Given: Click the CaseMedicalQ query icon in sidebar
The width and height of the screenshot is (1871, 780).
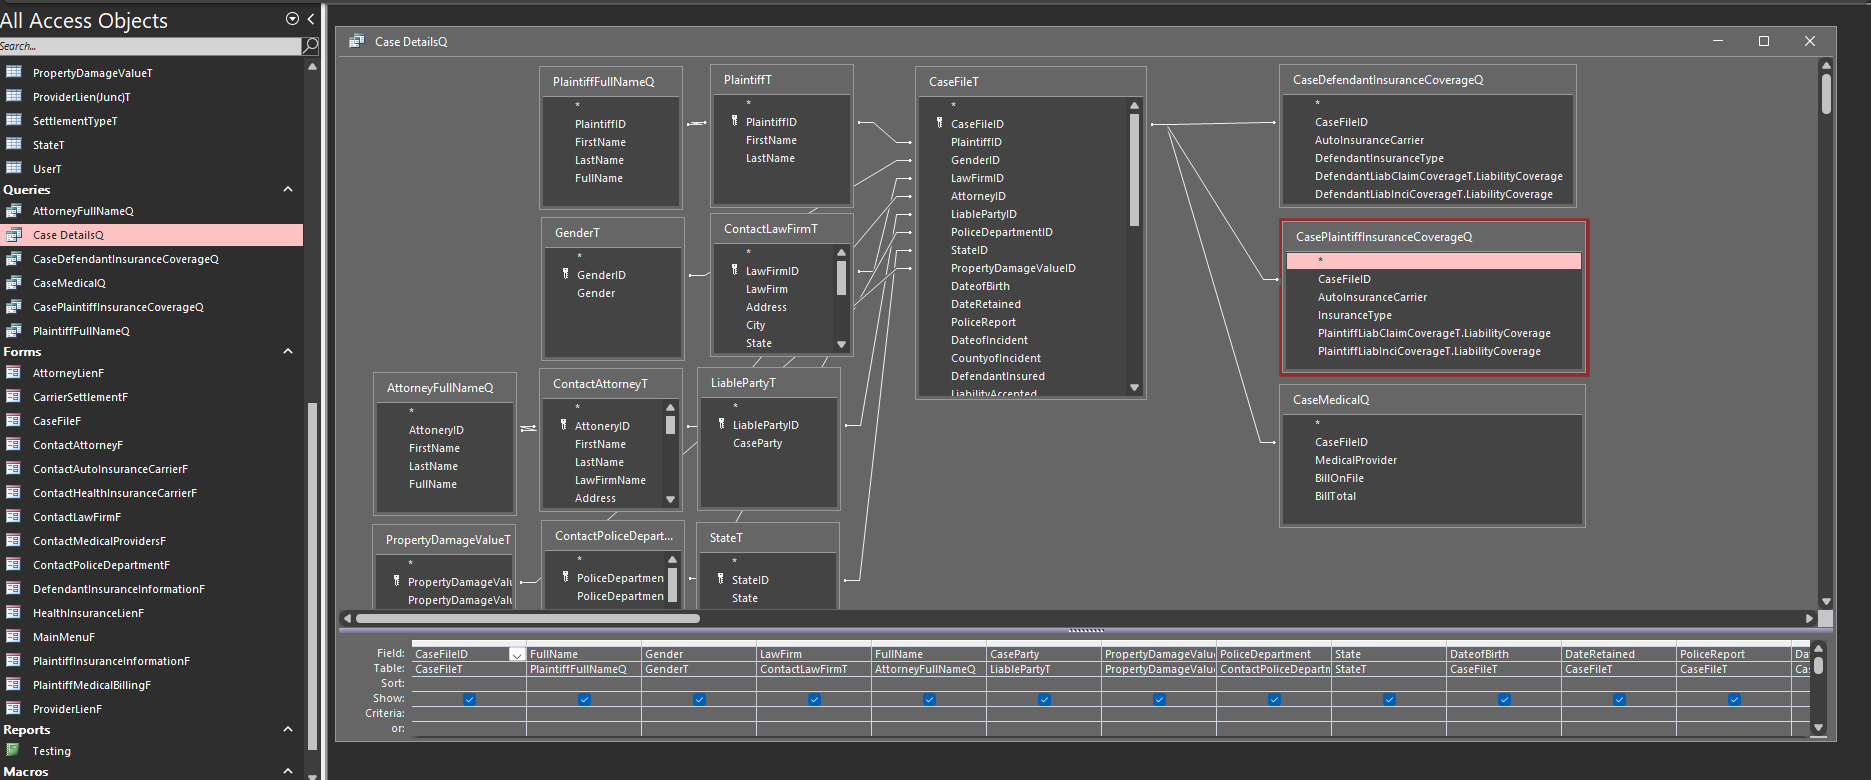Looking at the screenshot, I should coord(14,283).
